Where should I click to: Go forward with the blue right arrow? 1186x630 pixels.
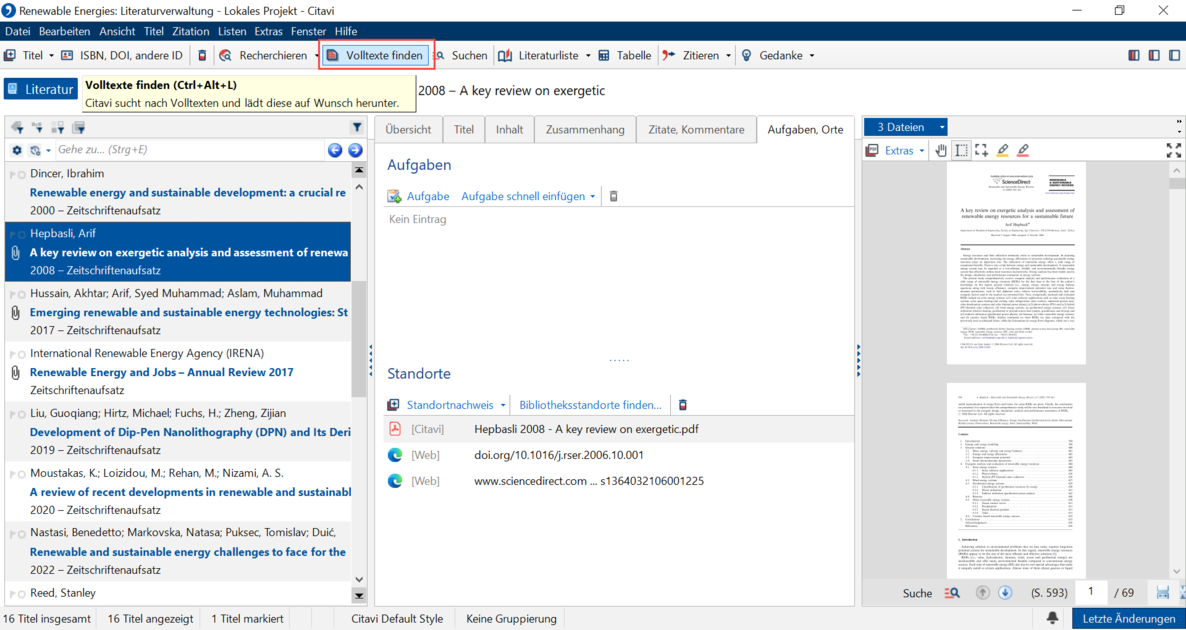coord(355,150)
